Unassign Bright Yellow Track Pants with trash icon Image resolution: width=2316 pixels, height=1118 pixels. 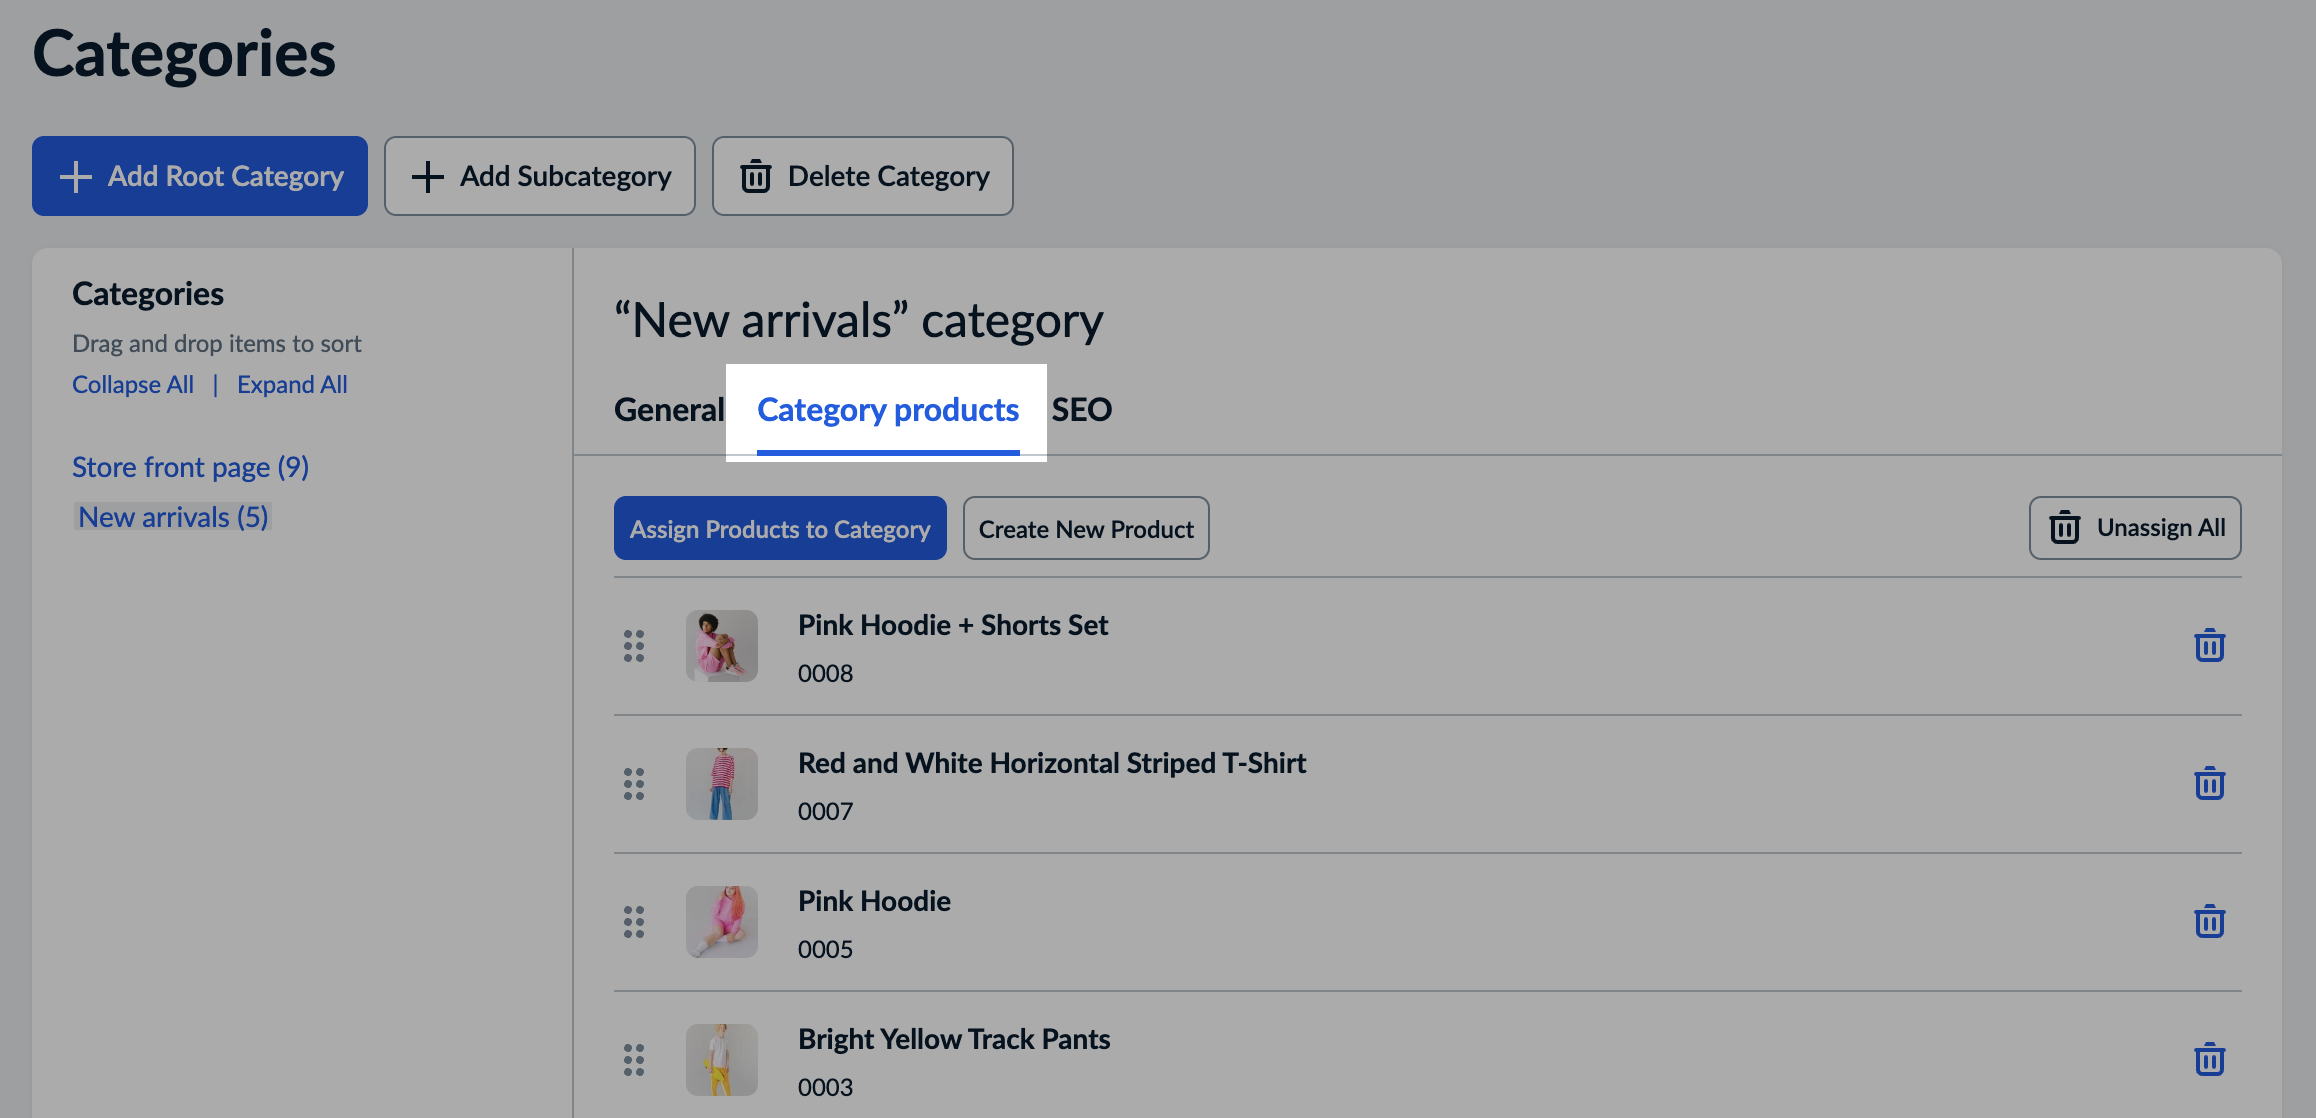[x=2209, y=1060]
